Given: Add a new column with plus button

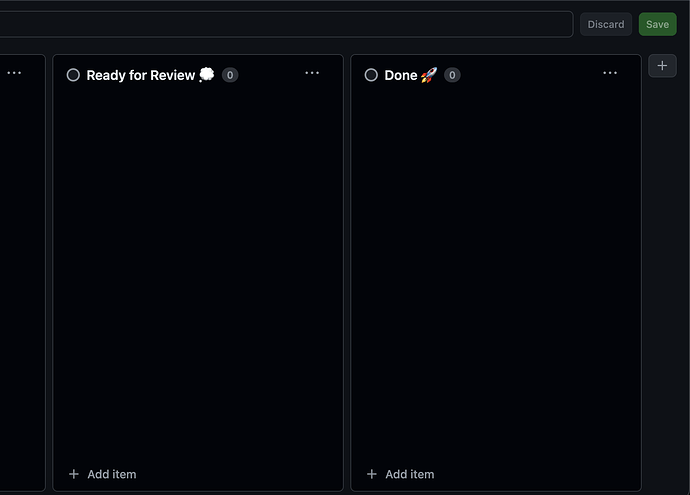Looking at the screenshot, I should [662, 65].
